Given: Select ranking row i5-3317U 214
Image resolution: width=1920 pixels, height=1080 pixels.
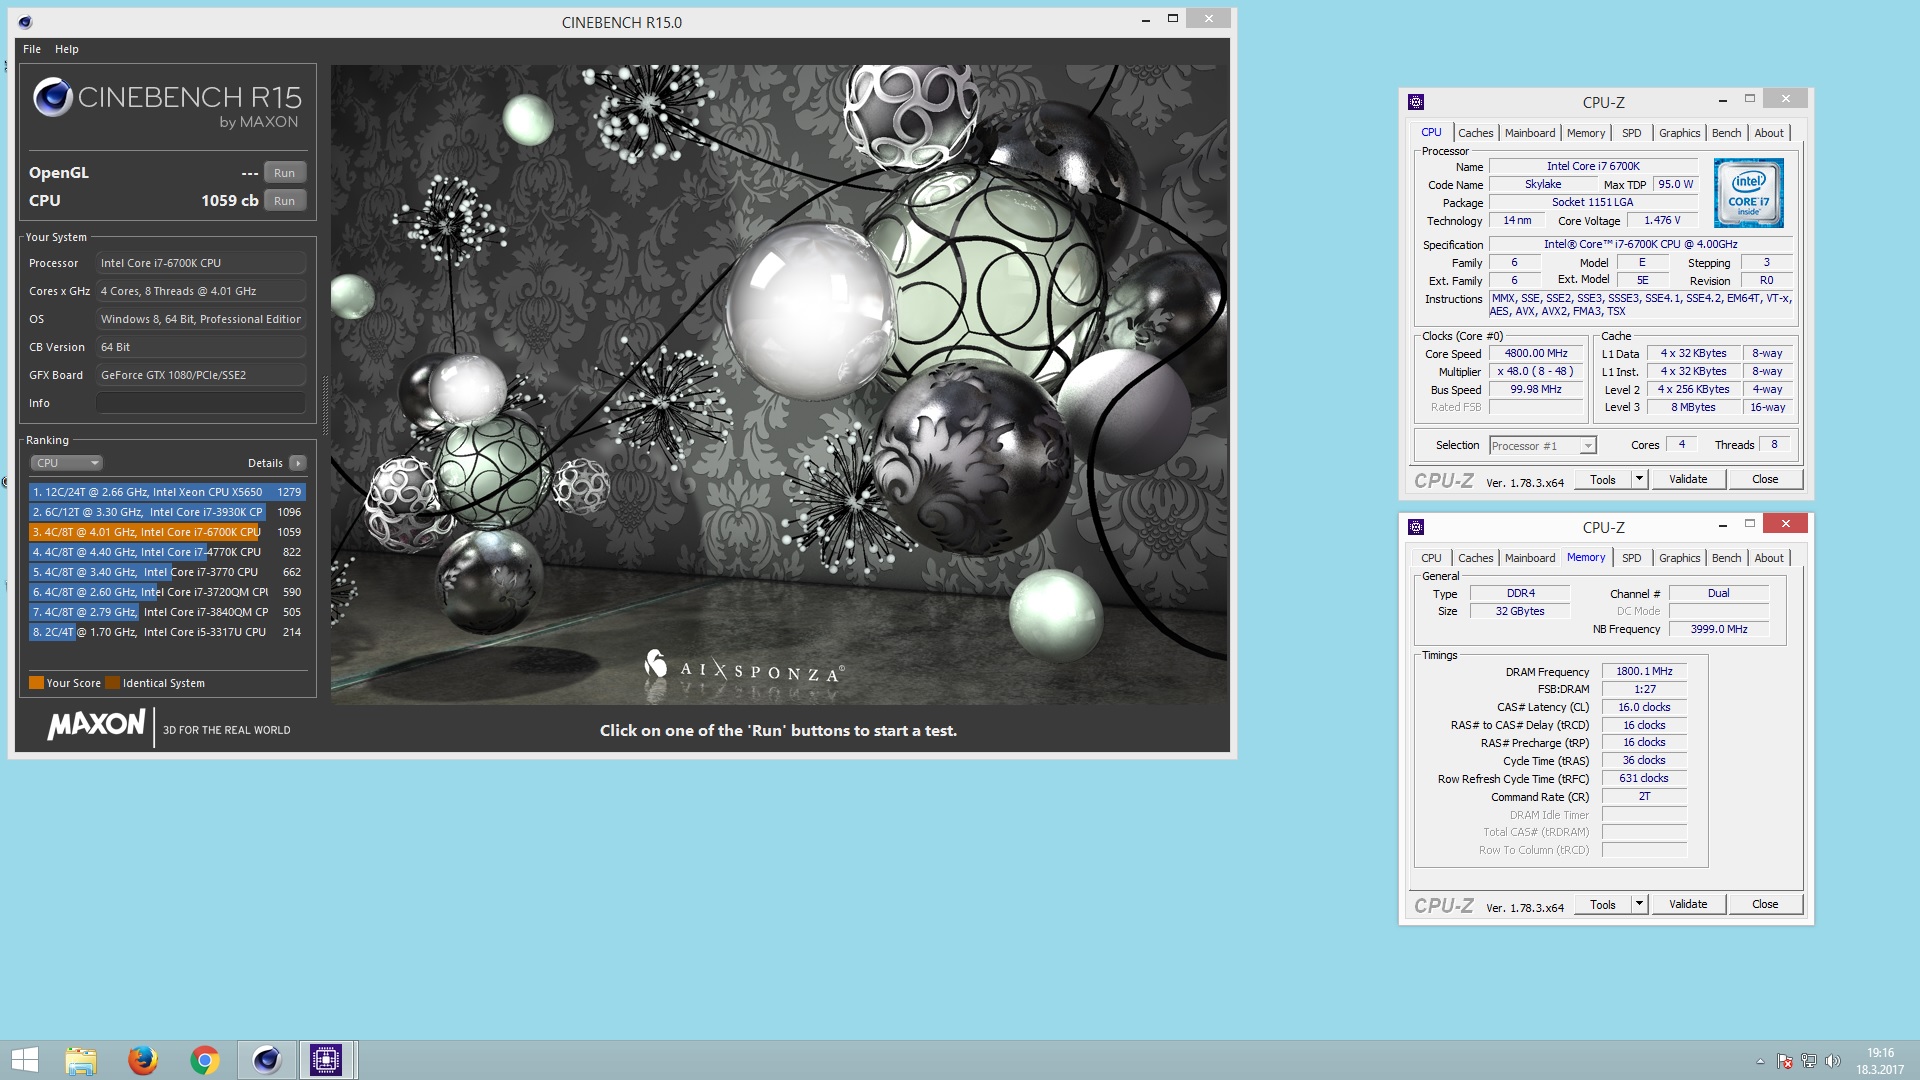Looking at the screenshot, I should (166, 632).
